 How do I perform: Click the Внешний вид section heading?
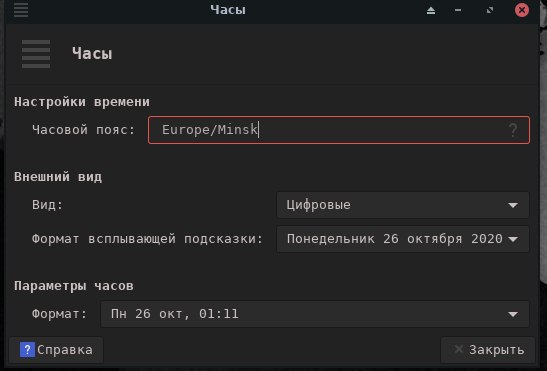pos(58,177)
